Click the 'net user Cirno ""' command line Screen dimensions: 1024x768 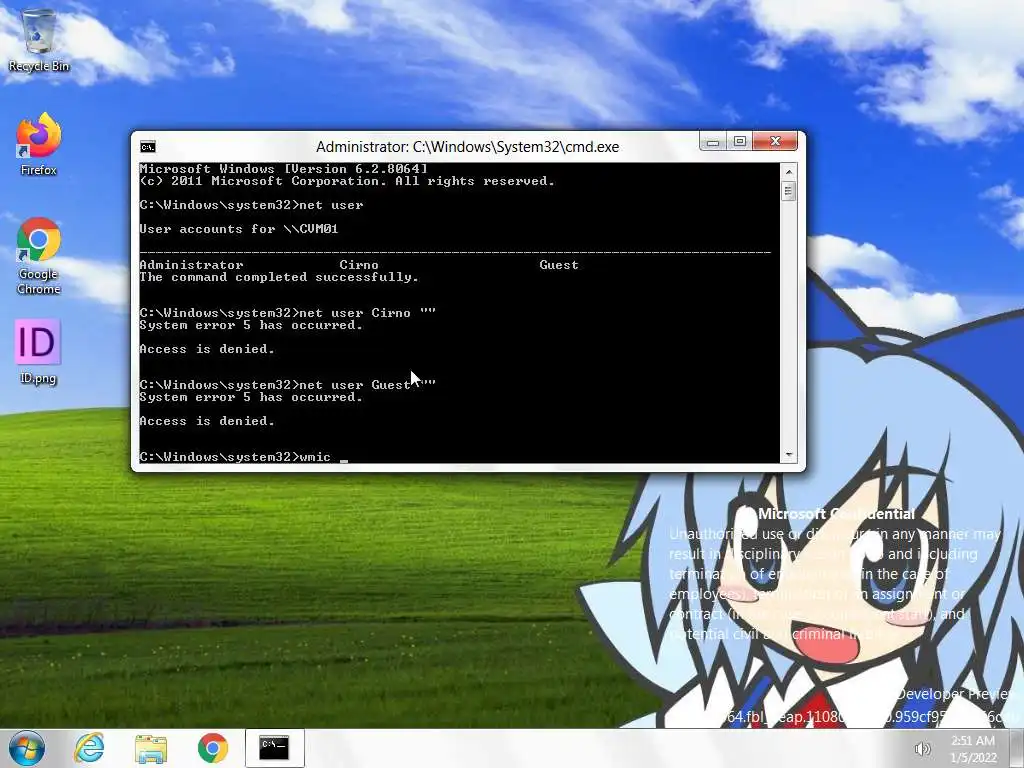tap(287, 313)
